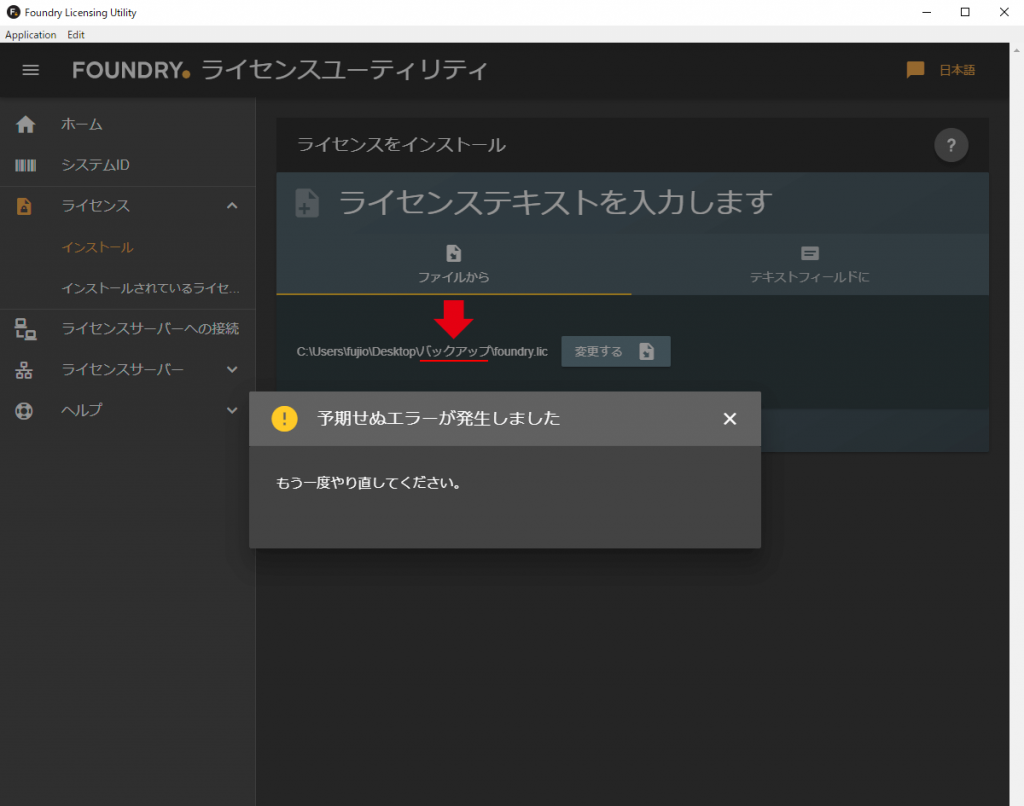This screenshot has height=806, width=1024.
Task: Click the license server network icon
Action: click(24, 370)
